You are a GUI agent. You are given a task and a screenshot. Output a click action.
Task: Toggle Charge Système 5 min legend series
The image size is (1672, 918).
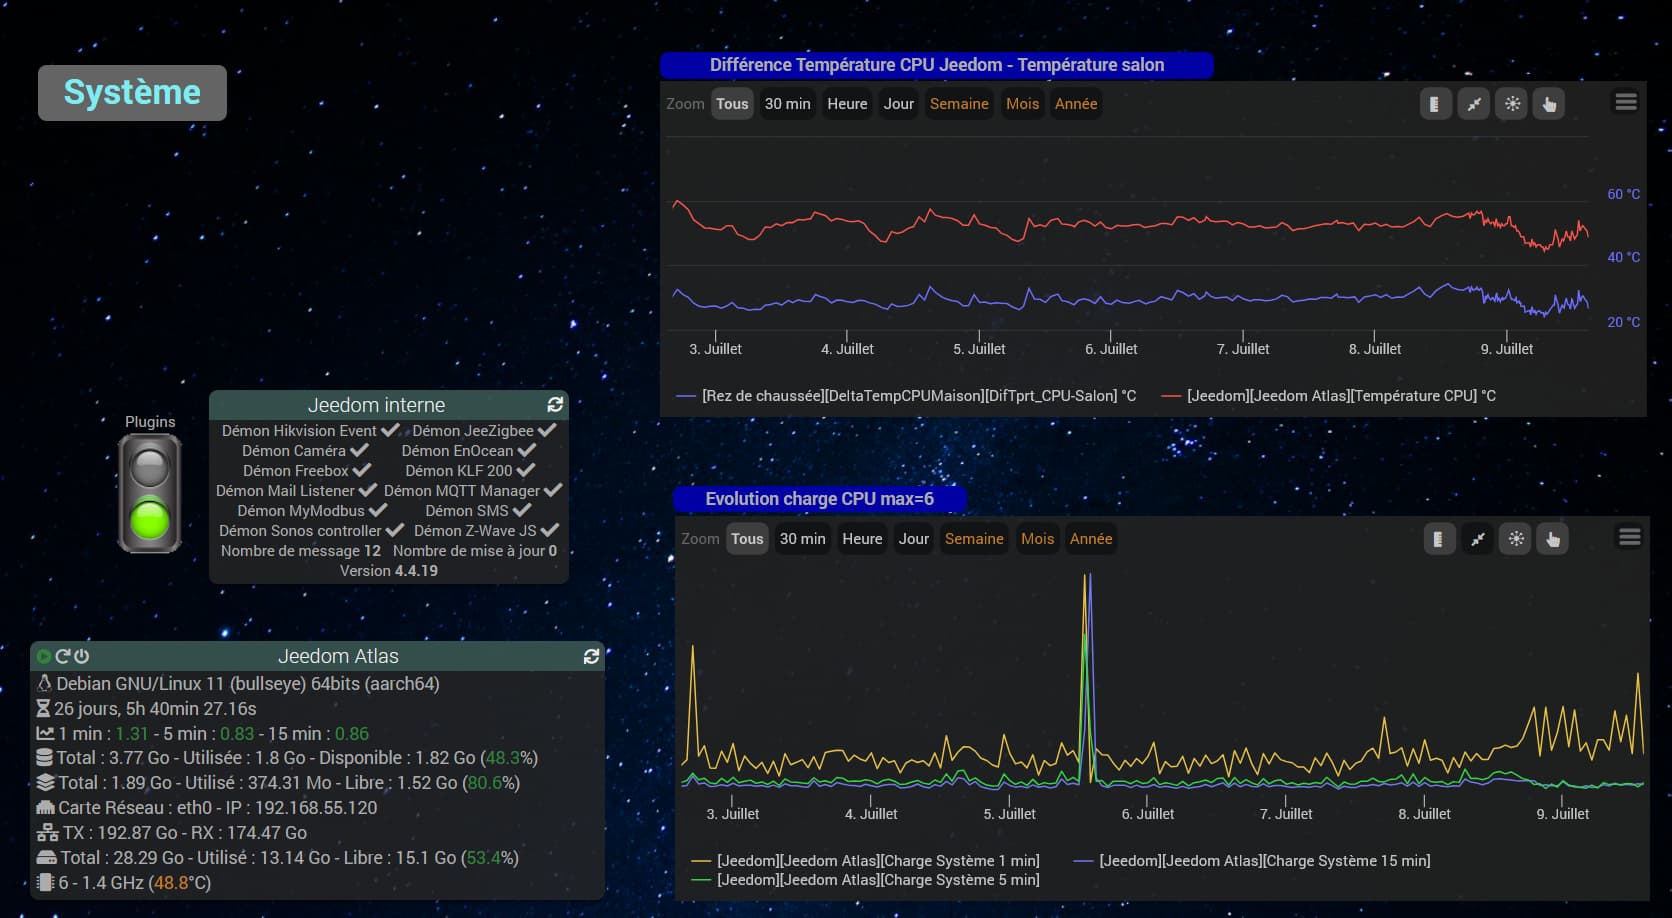coord(865,880)
